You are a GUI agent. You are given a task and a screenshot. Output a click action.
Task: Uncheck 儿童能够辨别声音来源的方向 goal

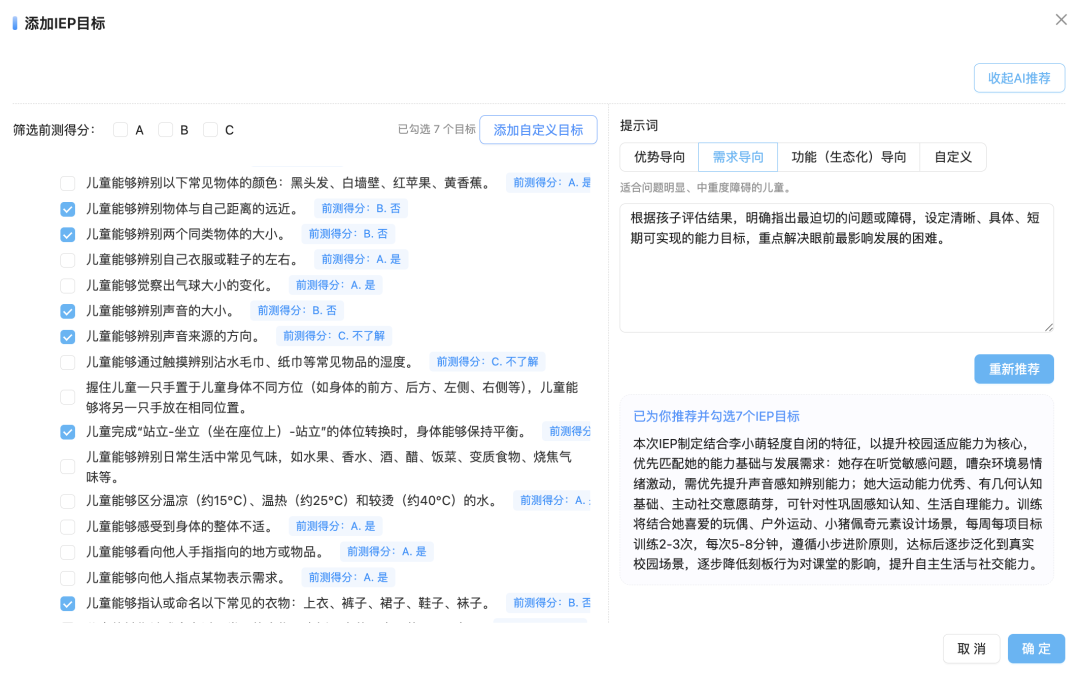(68, 336)
